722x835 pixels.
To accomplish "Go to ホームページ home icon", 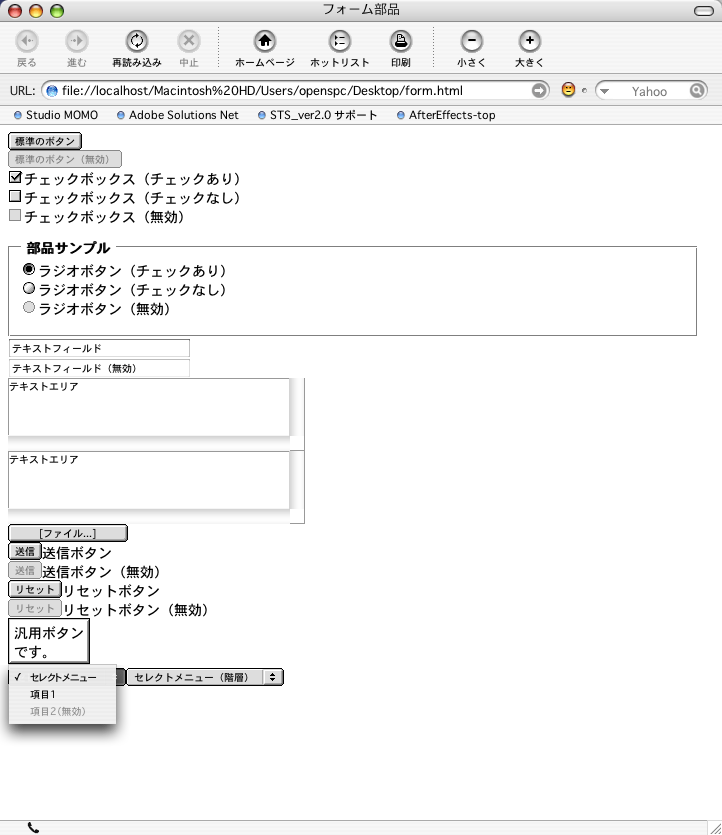I will pyautogui.click(x=265, y=41).
